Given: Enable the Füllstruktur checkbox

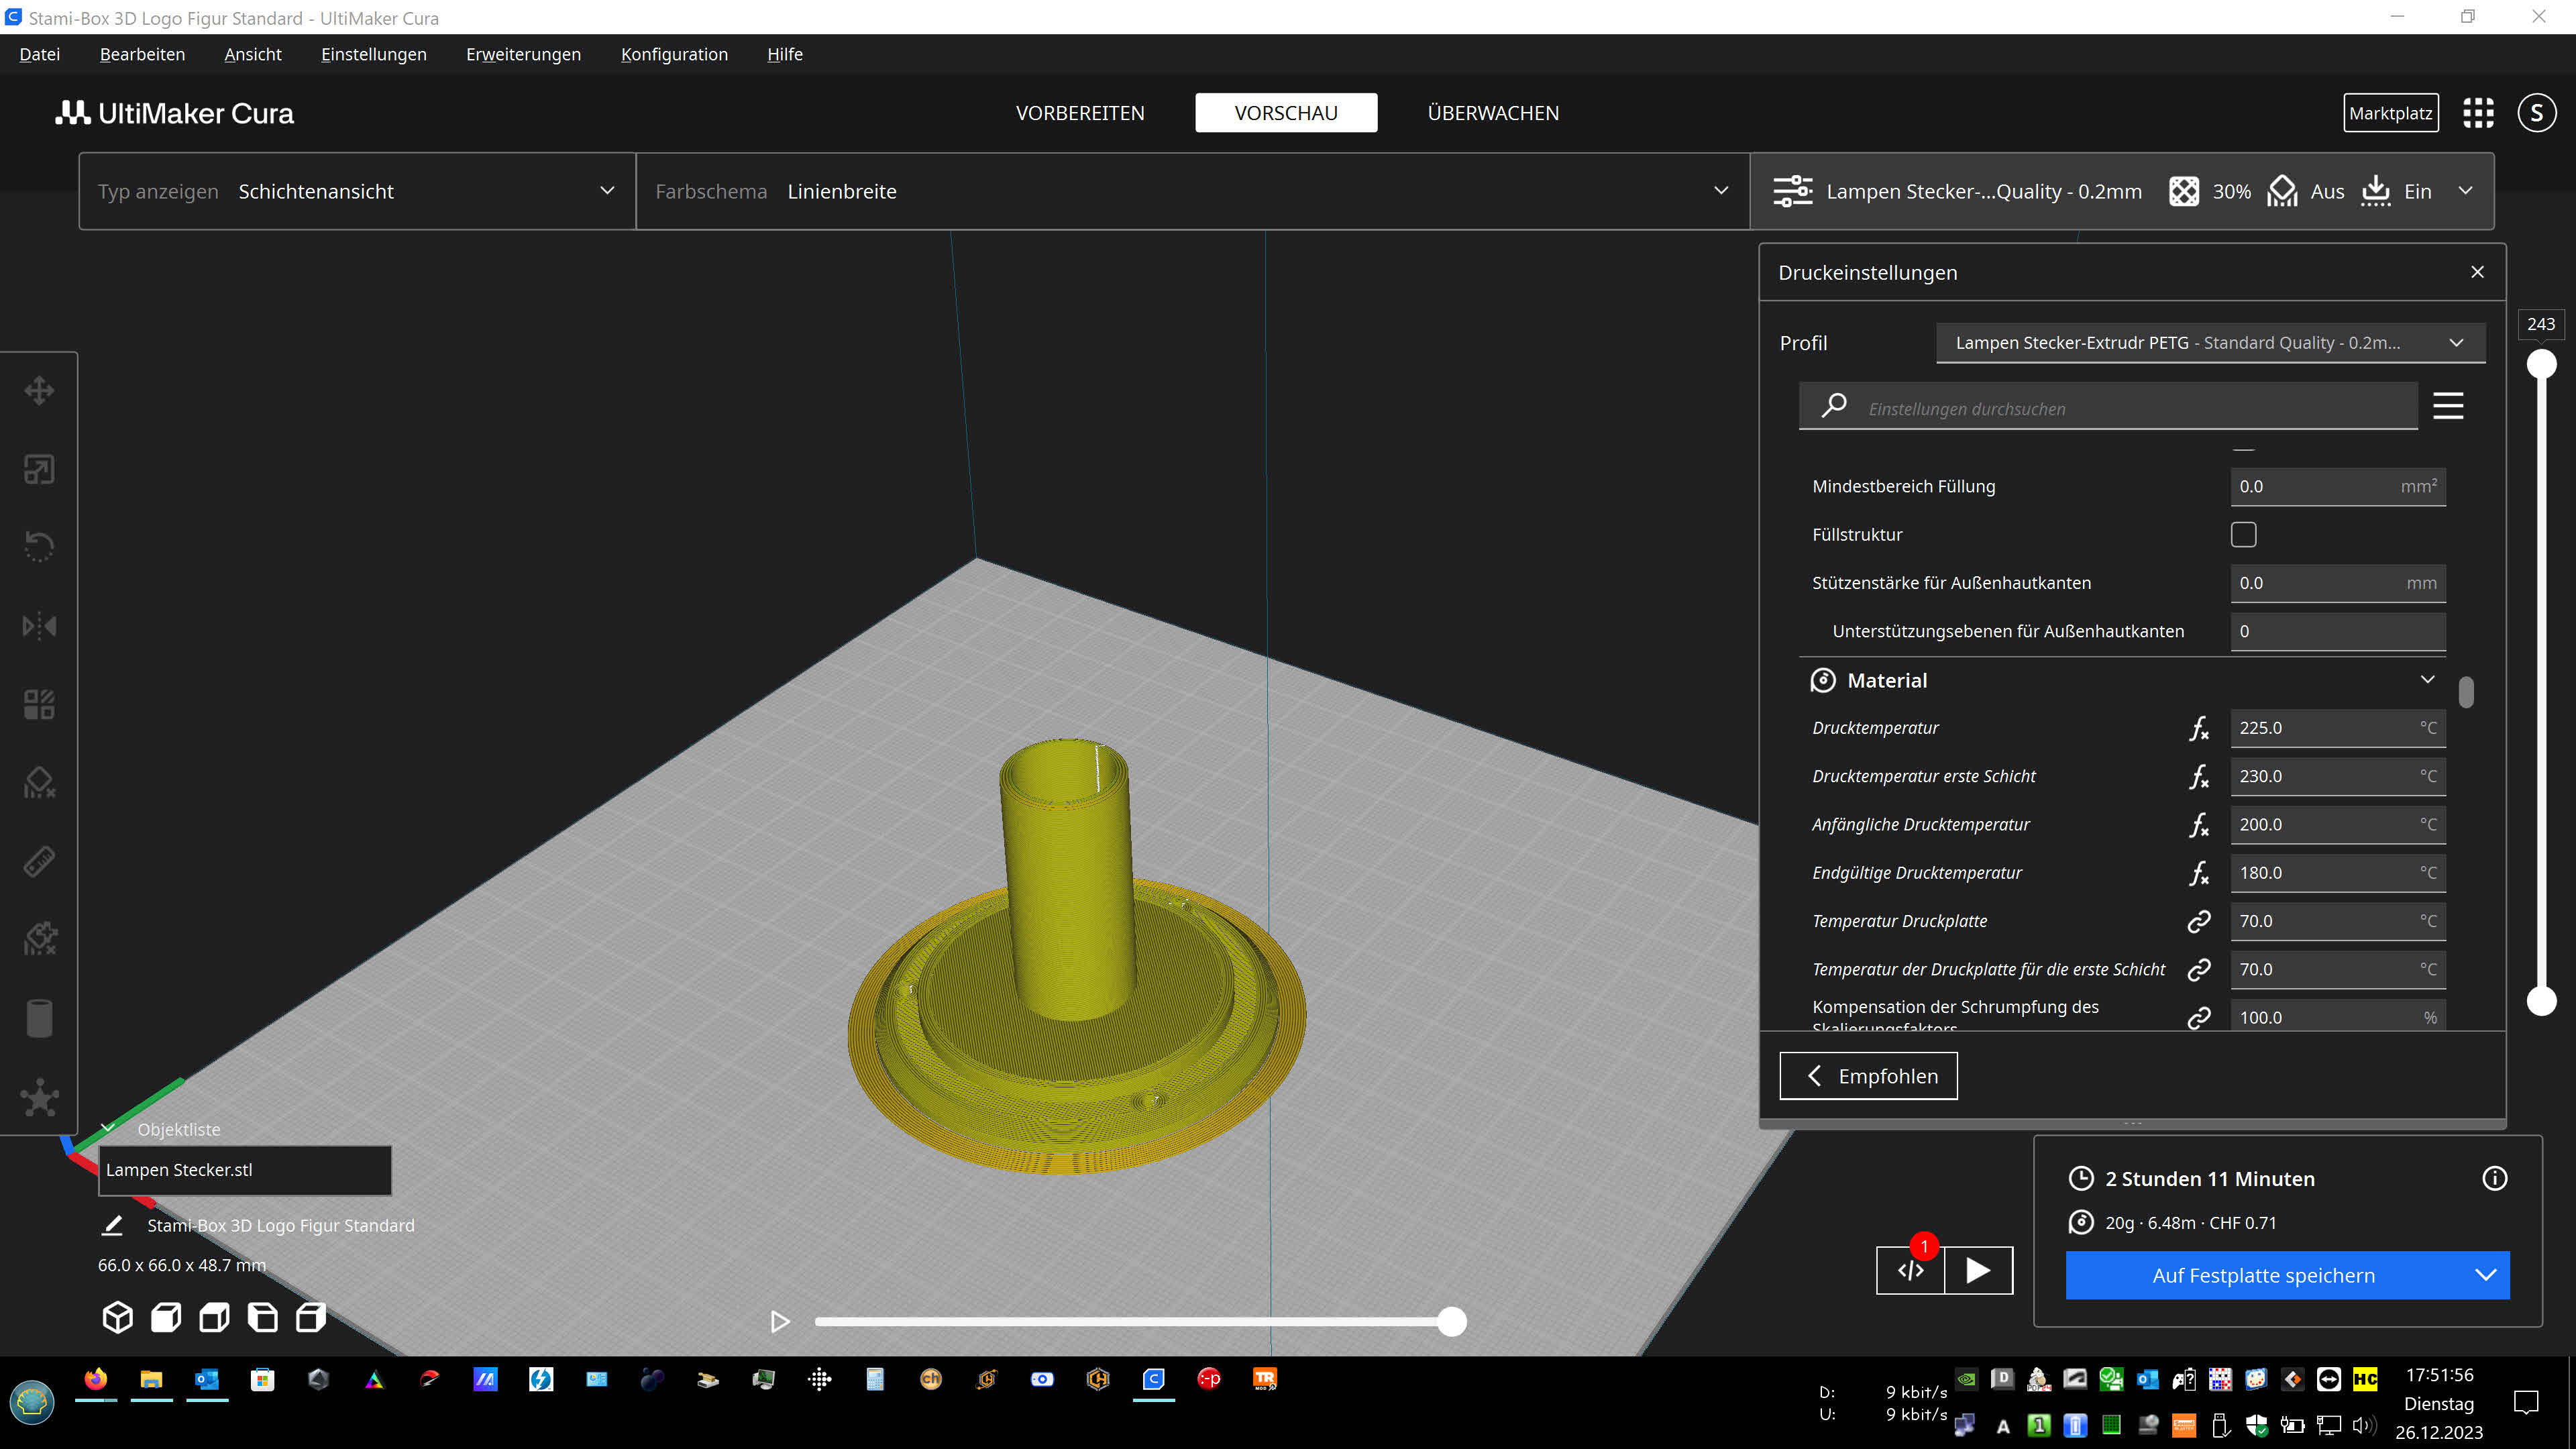Looking at the screenshot, I should click(2243, 534).
